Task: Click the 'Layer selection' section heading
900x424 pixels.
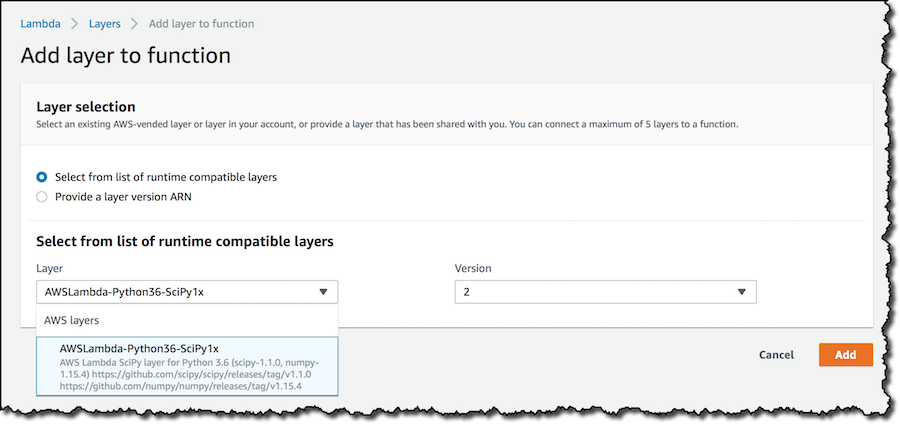Action: (x=86, y=107)
